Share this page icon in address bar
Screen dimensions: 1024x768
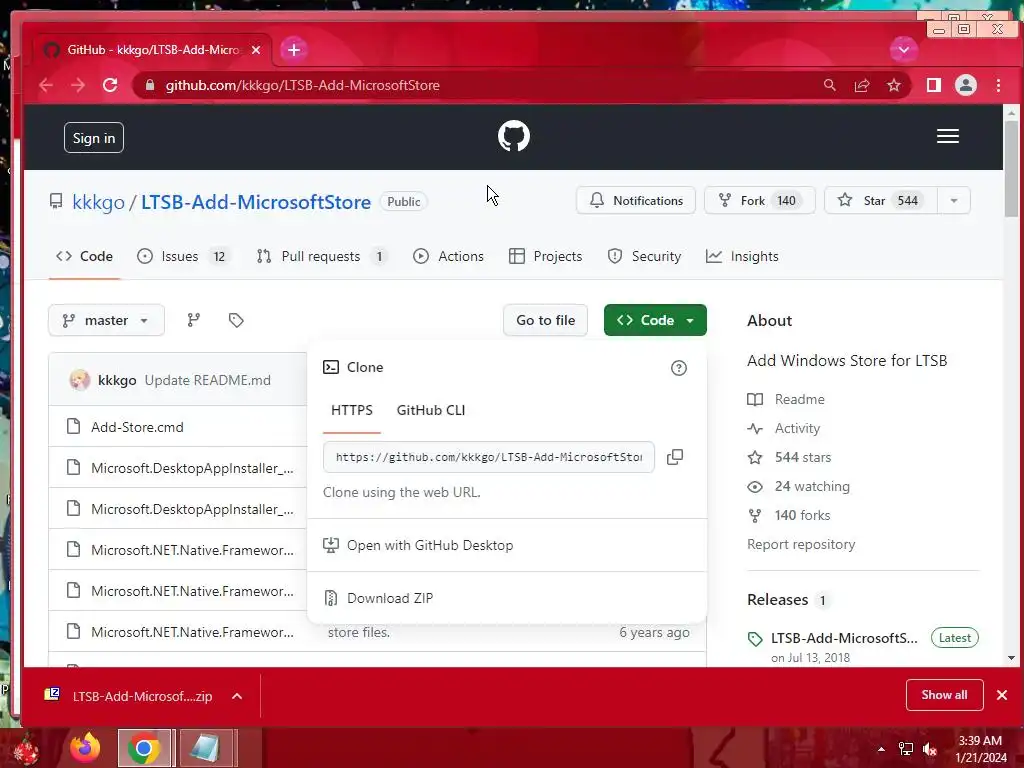pos(861,85)
